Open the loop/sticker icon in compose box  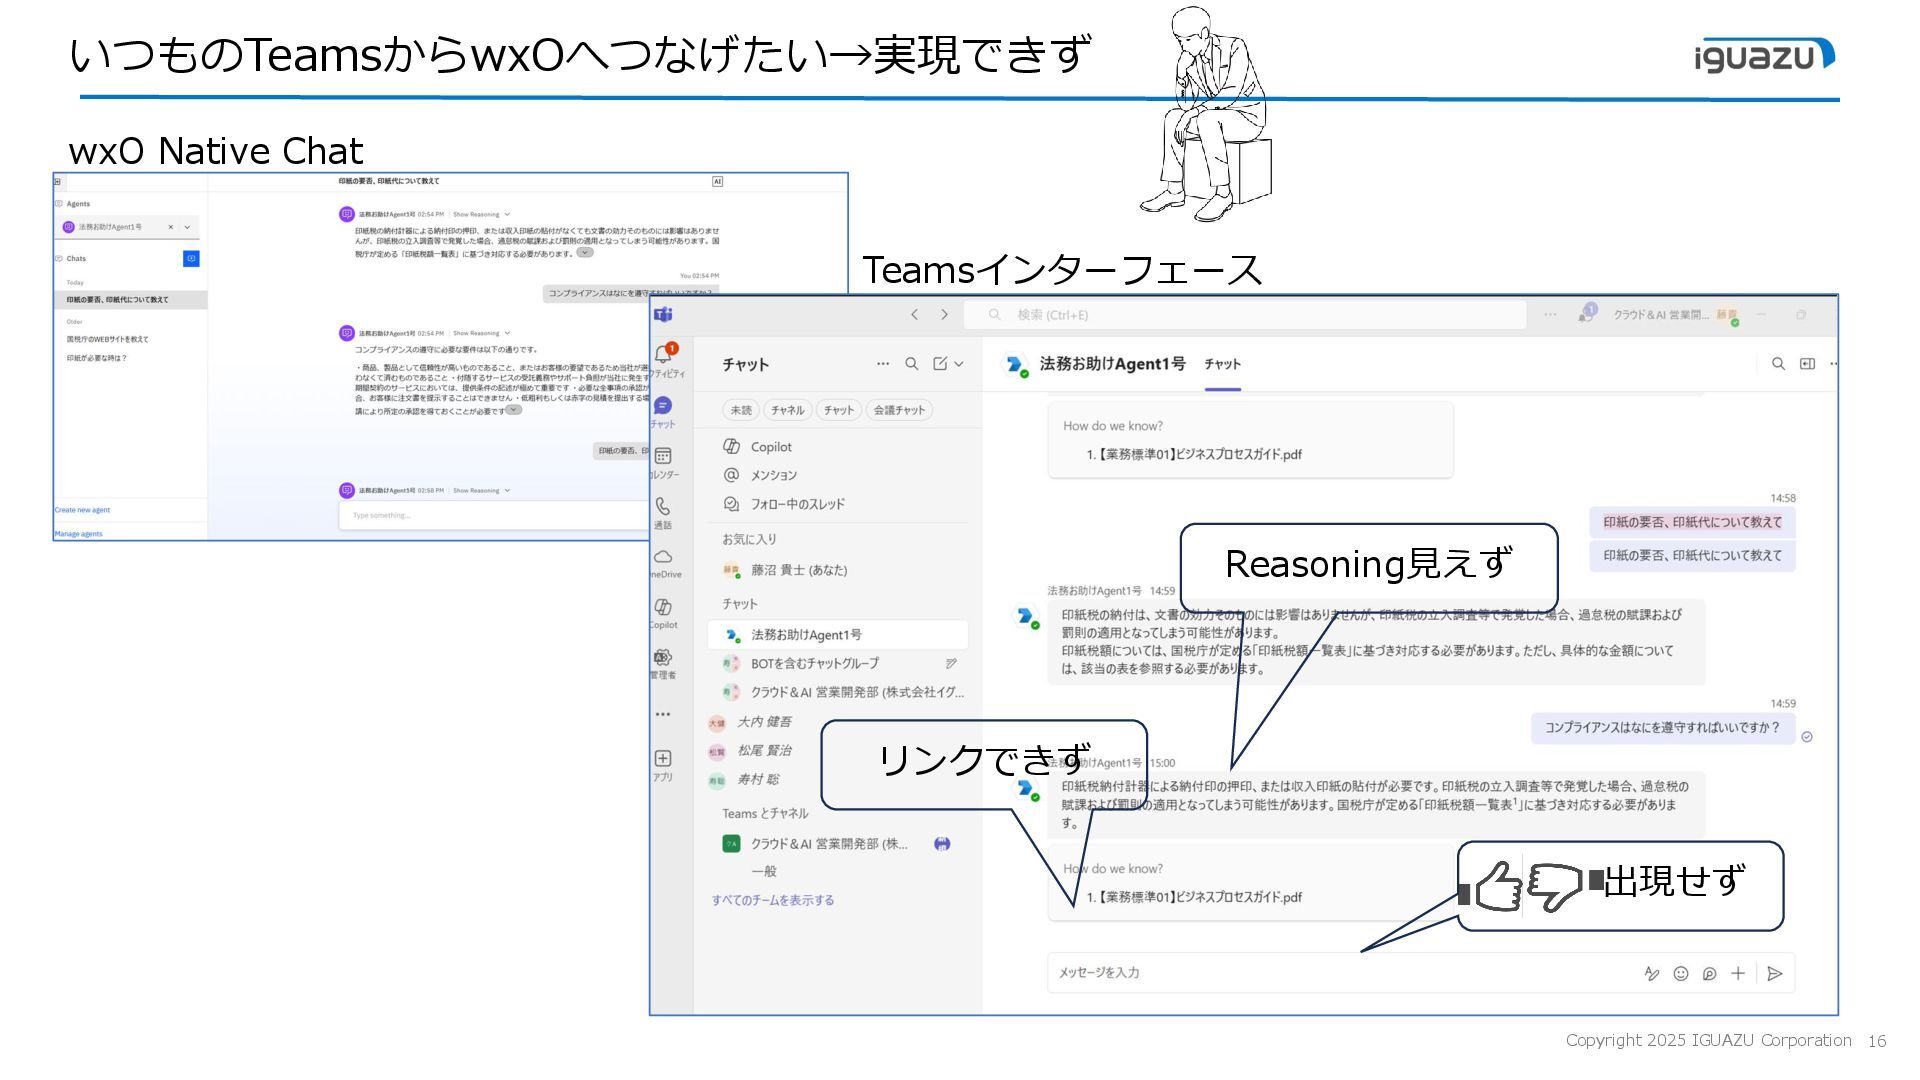[1710, 973]
